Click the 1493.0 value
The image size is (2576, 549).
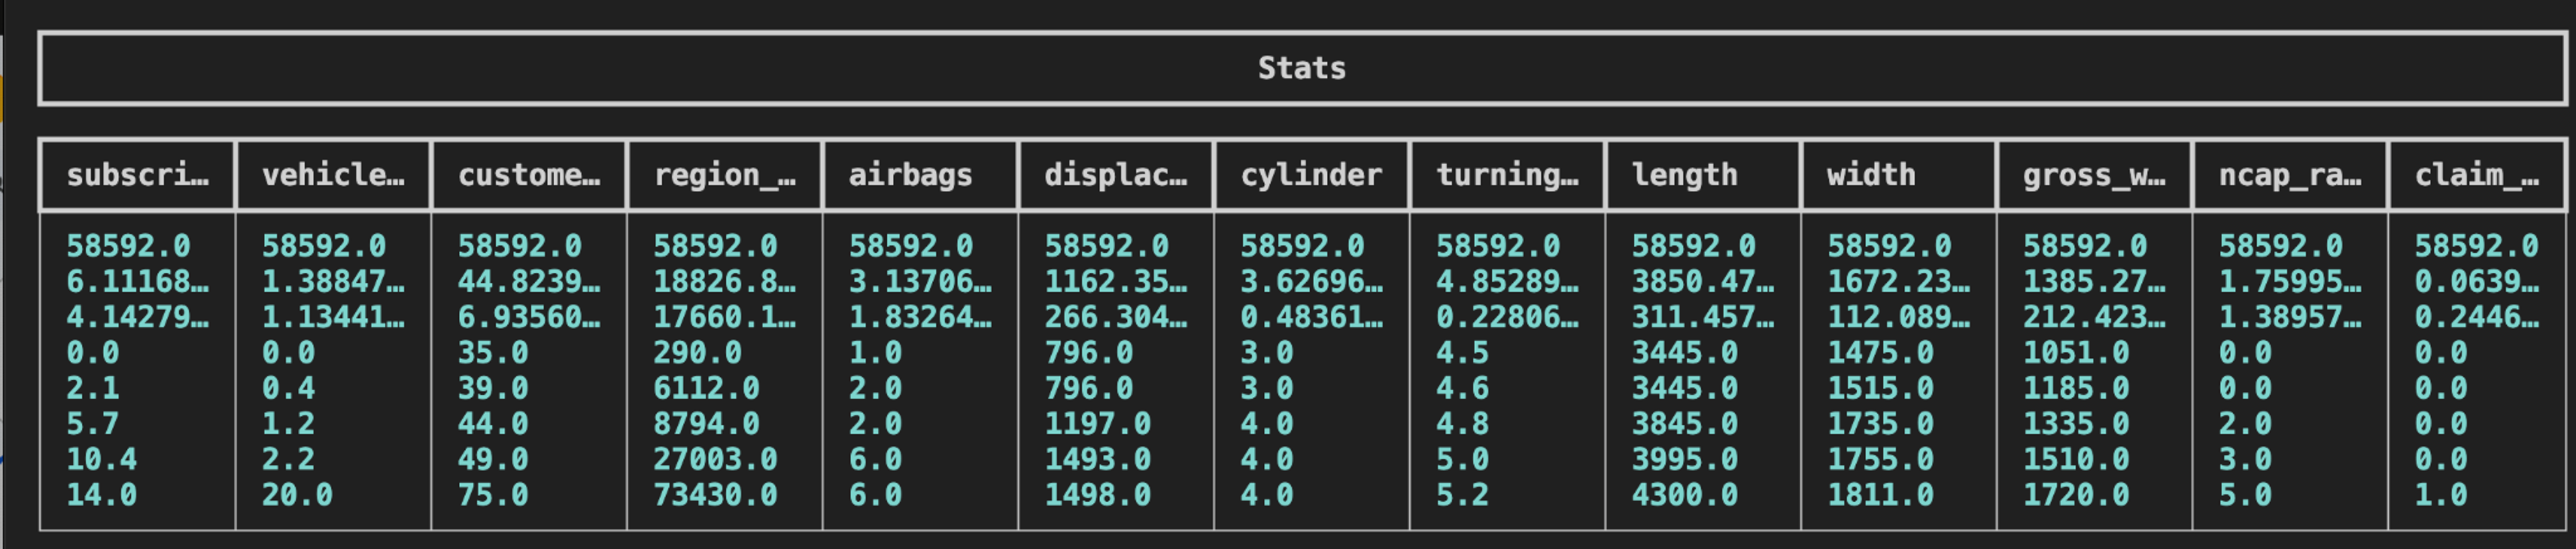coord(1098,459)
